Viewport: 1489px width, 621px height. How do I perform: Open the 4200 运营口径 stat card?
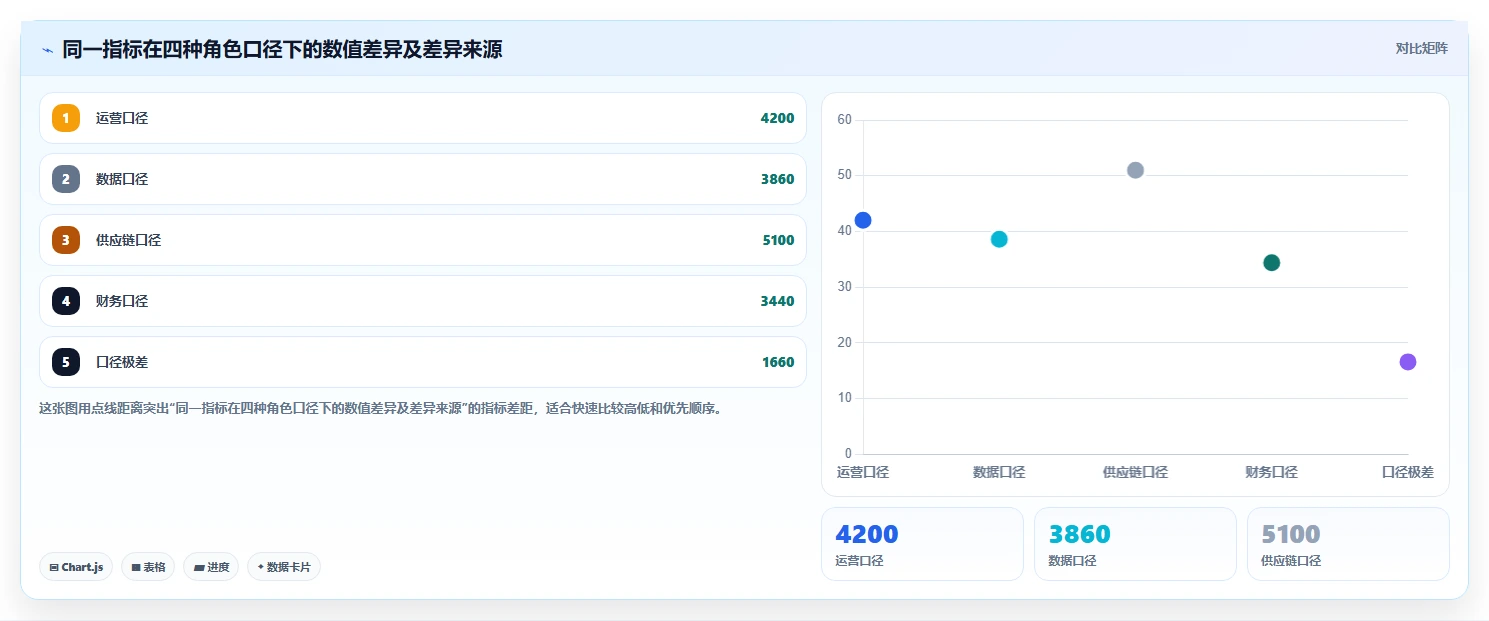pos(922,544)
